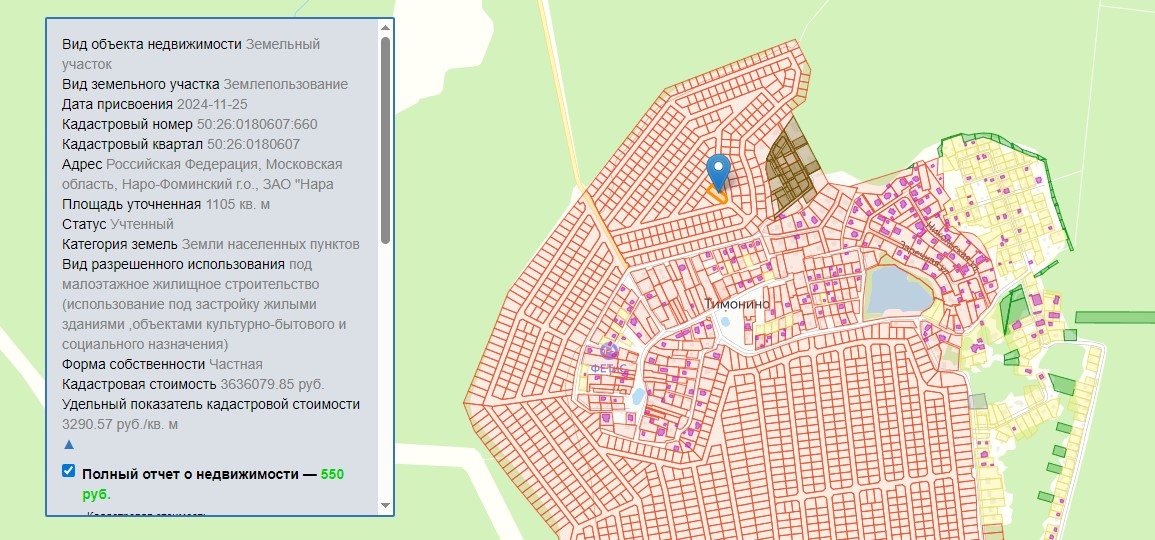The image size is (1155, 540).
Task: Click the green 550 руб. price text
Action: (x=213, y=484)
